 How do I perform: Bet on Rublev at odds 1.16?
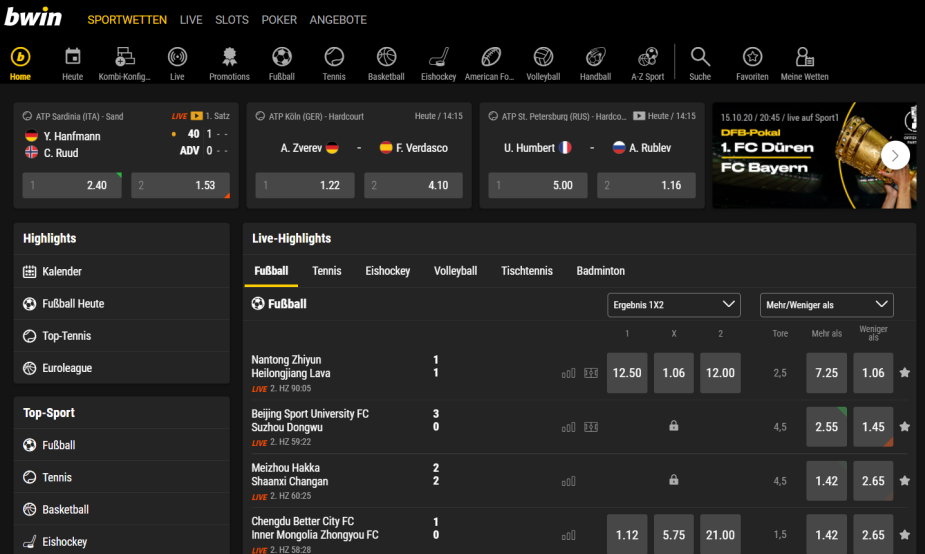point(647,185)
